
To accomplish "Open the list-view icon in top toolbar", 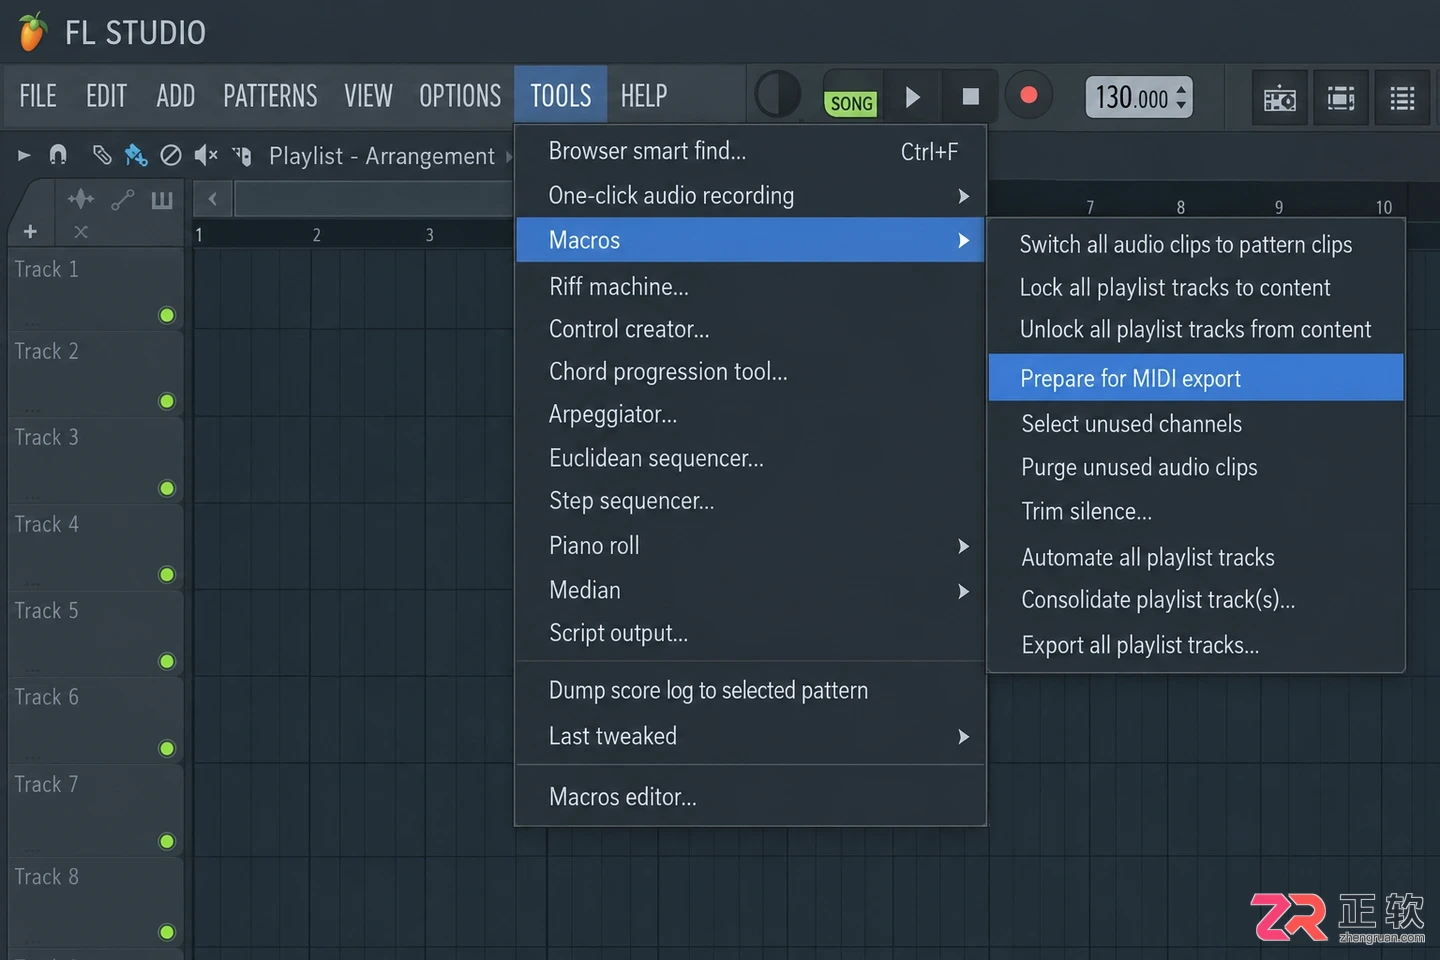I will point(1402,98).
